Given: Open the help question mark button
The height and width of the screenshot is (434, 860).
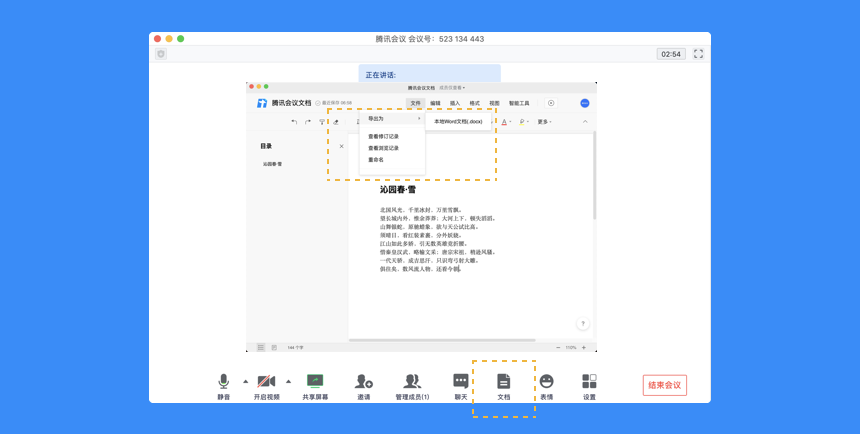Looking at the screenshot, I should tap(583, 324).
